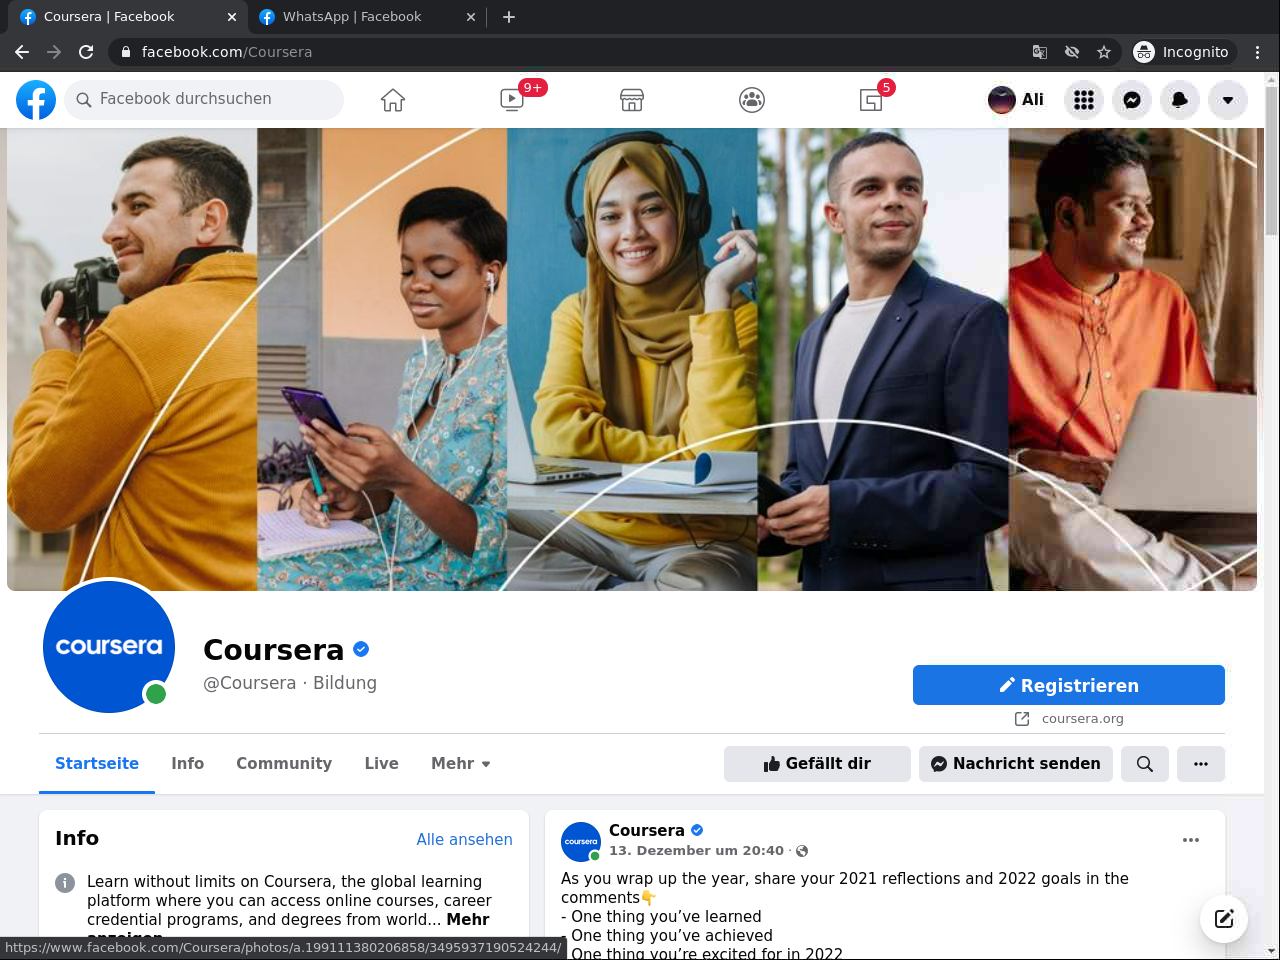
Task: Click the new message compose icon
Action: 1224,919
